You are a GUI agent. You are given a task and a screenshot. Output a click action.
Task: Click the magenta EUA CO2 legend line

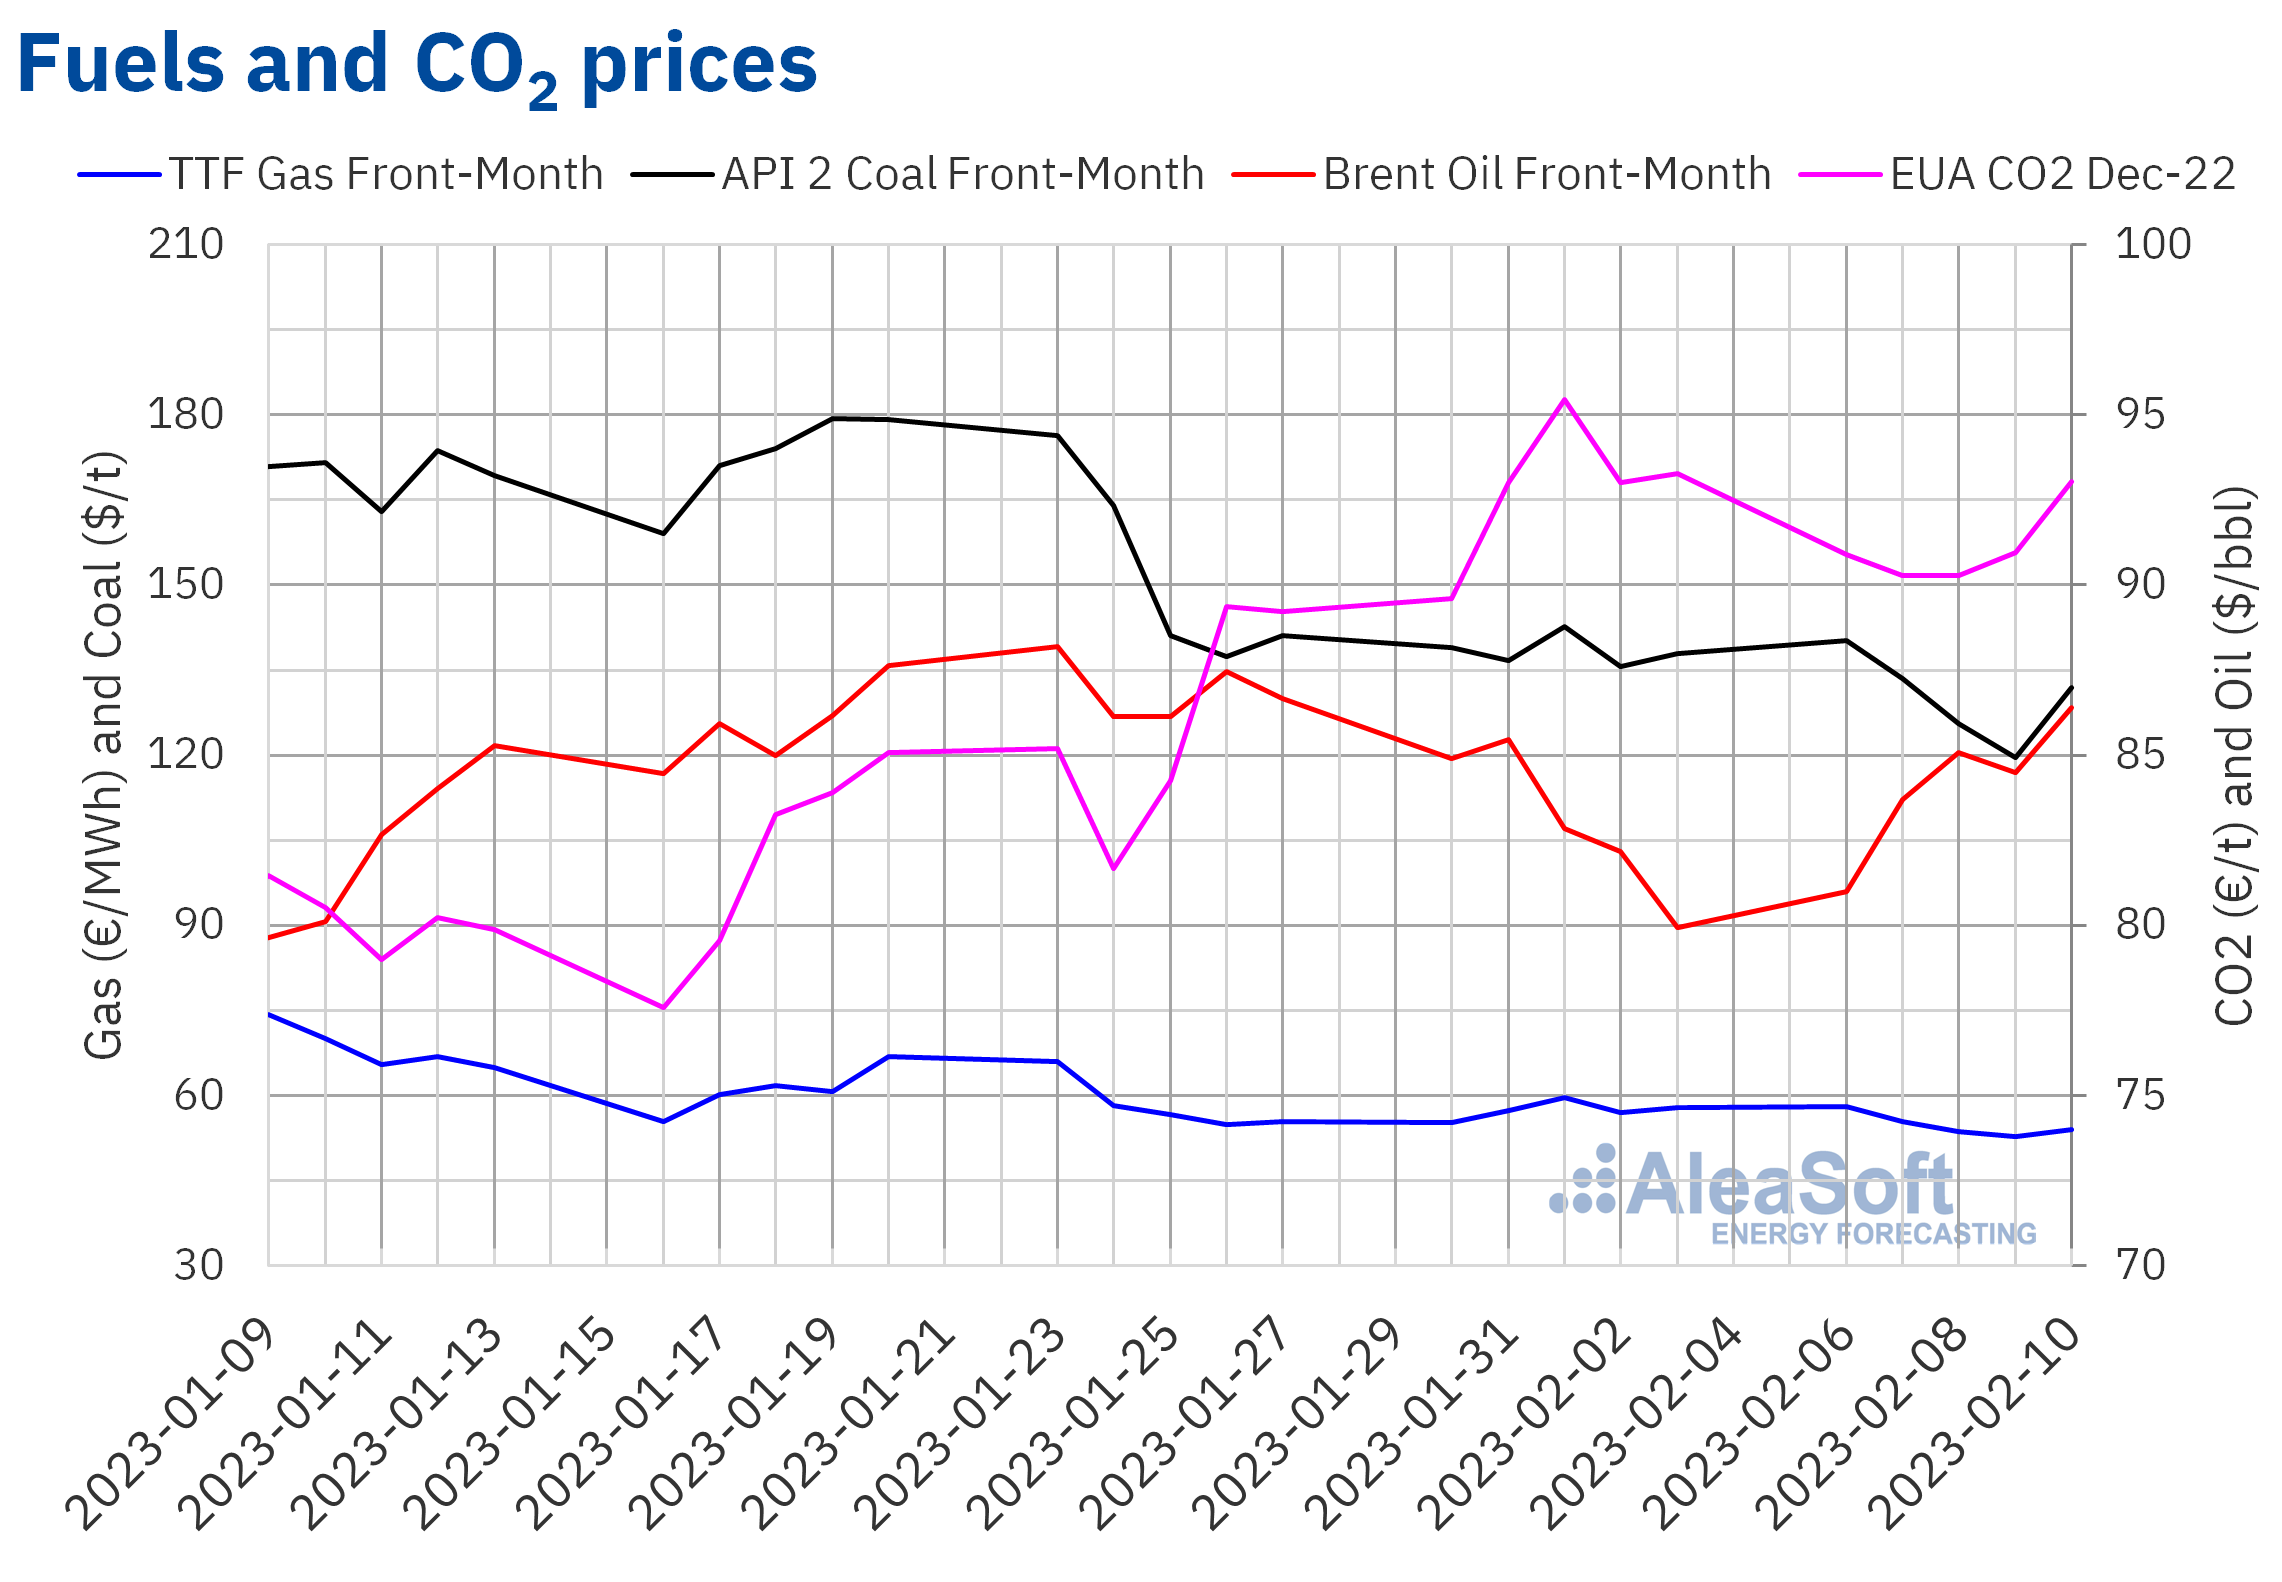coord(1840,175)
